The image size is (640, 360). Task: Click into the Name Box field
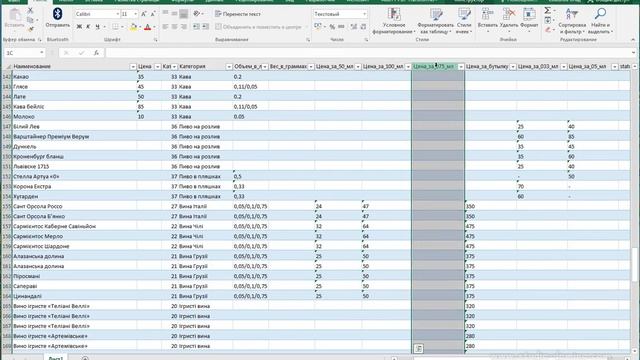tap(21, 53)
